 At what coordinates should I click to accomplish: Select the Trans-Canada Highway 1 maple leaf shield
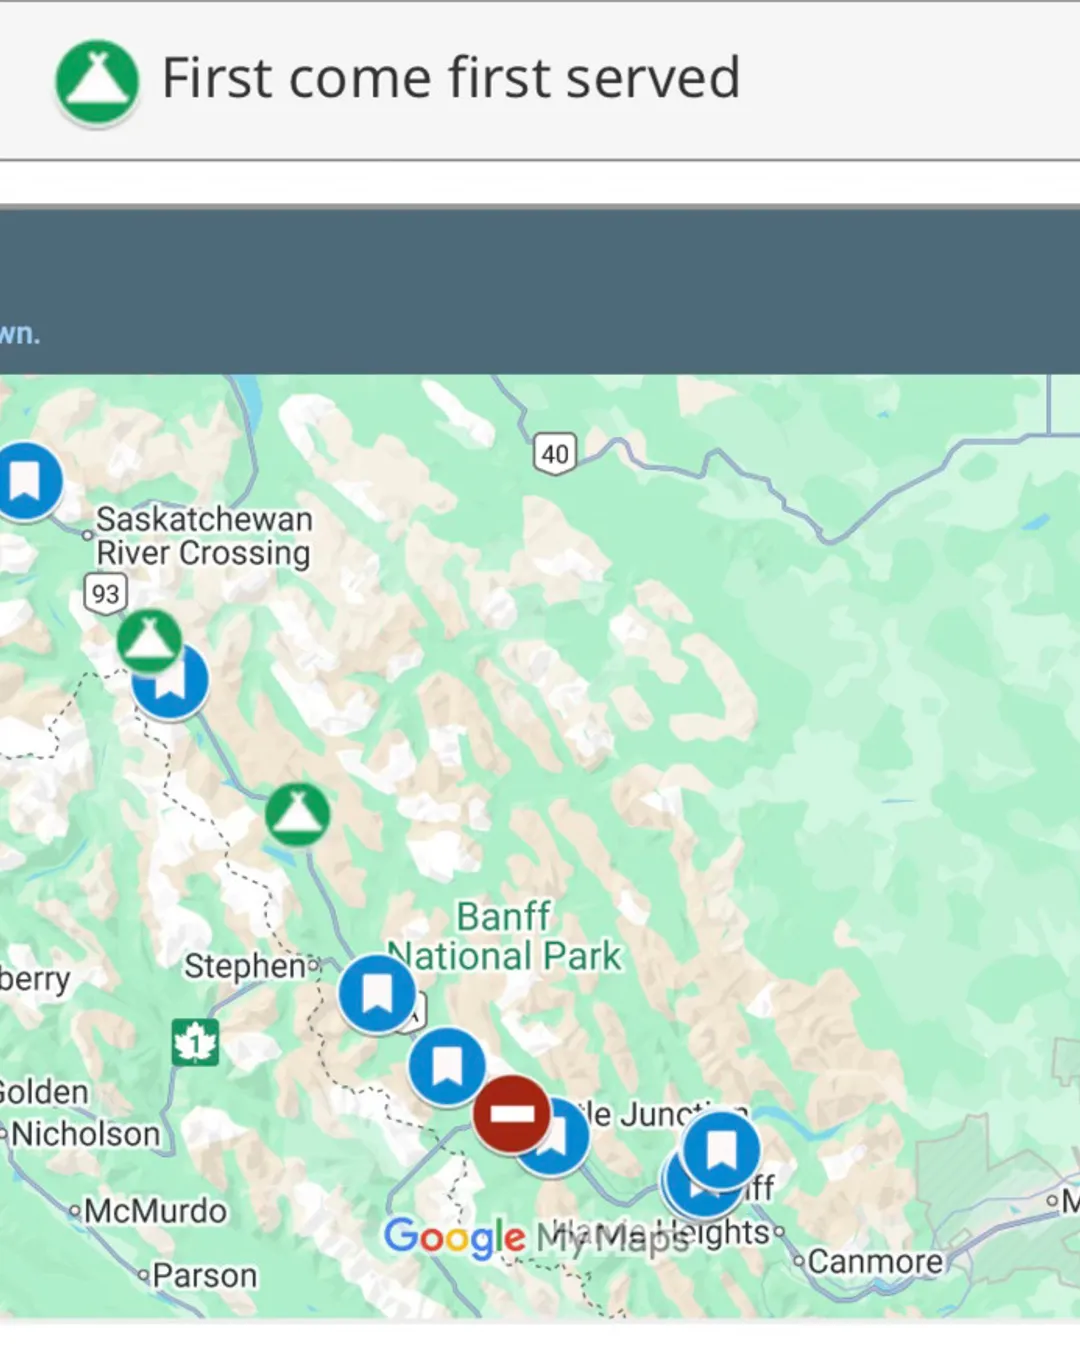pos(195,1043)
